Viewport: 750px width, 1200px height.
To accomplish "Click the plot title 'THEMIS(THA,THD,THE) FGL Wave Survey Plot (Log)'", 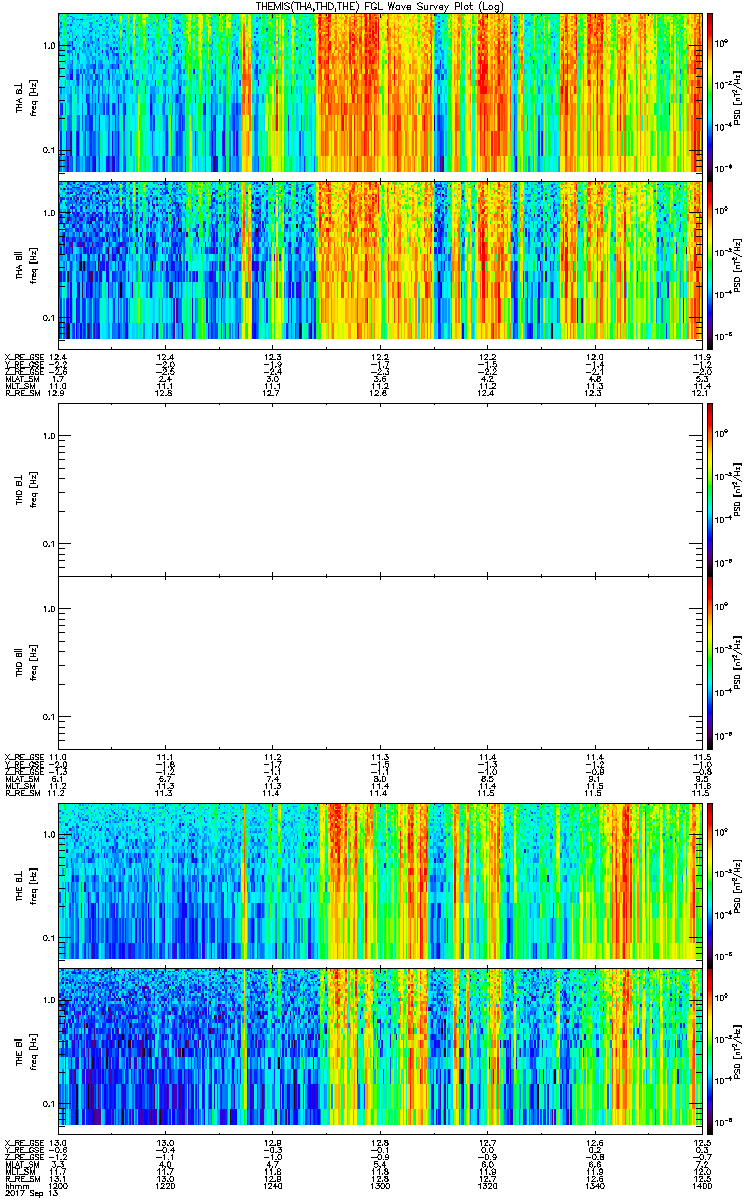I will coord(380,6).
